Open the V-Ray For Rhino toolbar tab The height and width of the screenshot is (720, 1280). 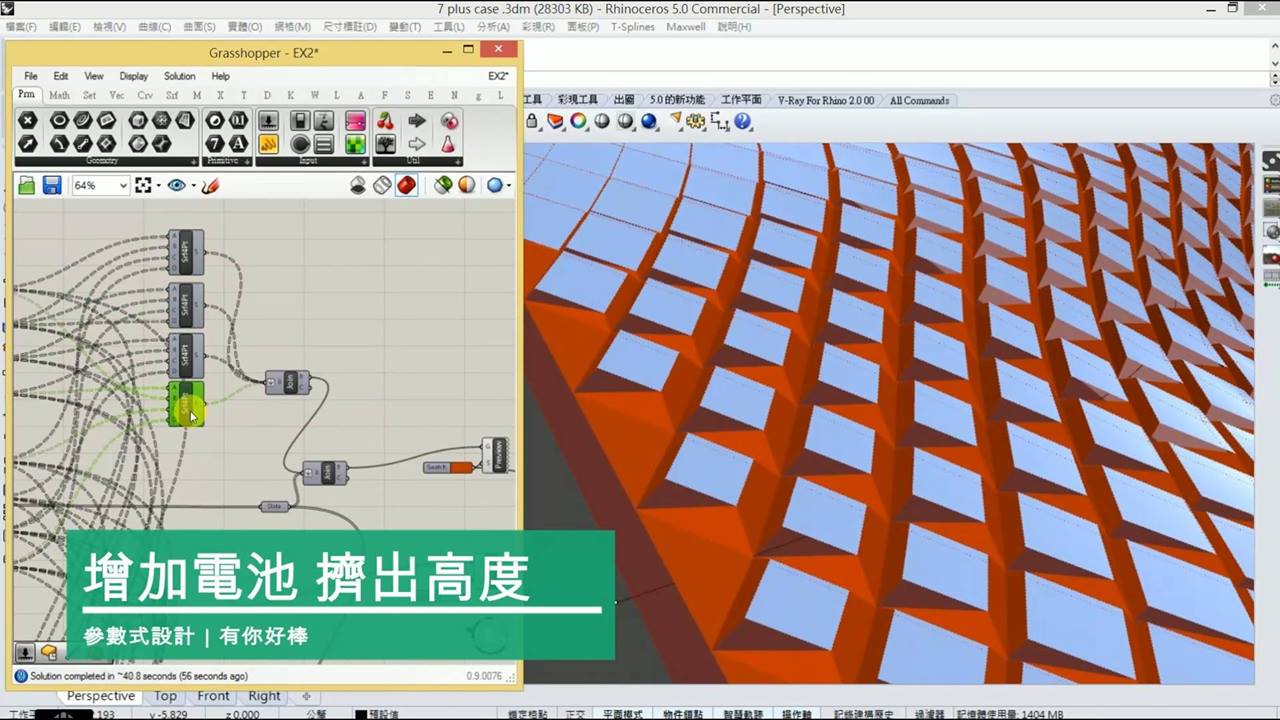pos(825,100)
